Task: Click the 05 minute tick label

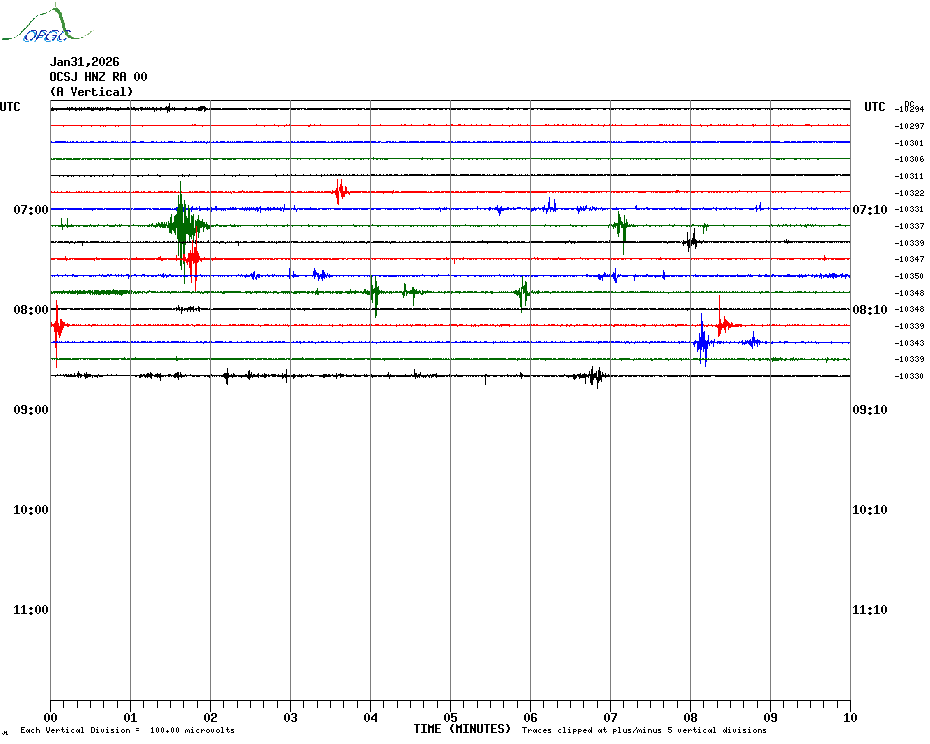Action: (x=450, y=717)
